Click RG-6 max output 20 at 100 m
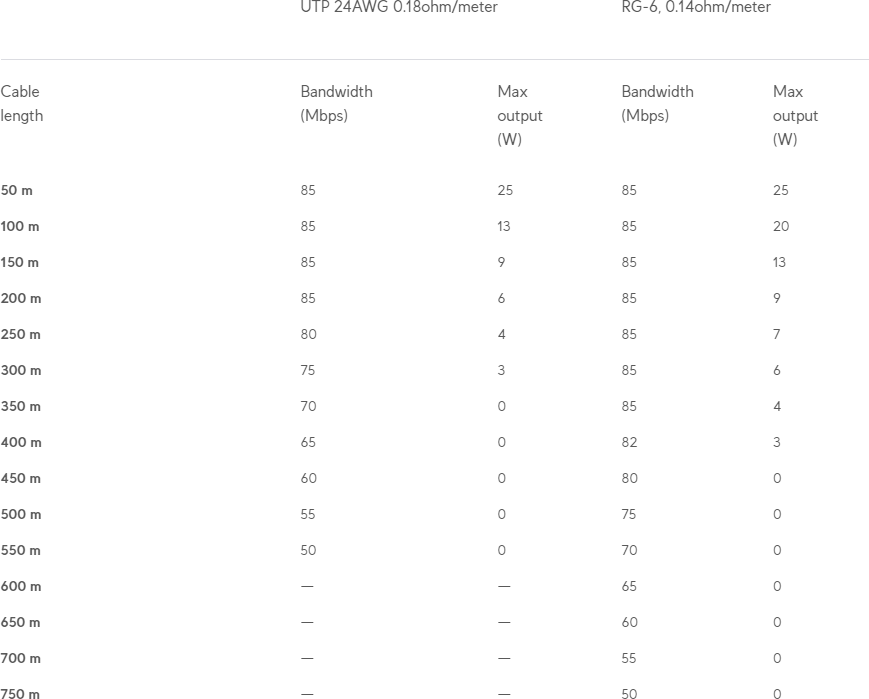 (x=781, y=226)
